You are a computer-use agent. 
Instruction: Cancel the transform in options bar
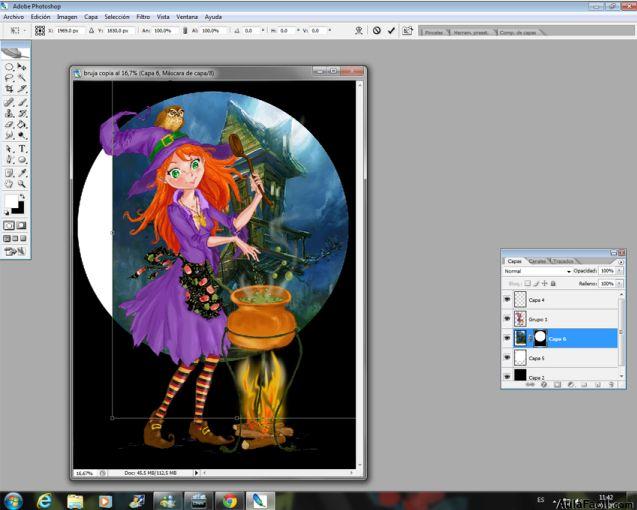tap(377, 30)
